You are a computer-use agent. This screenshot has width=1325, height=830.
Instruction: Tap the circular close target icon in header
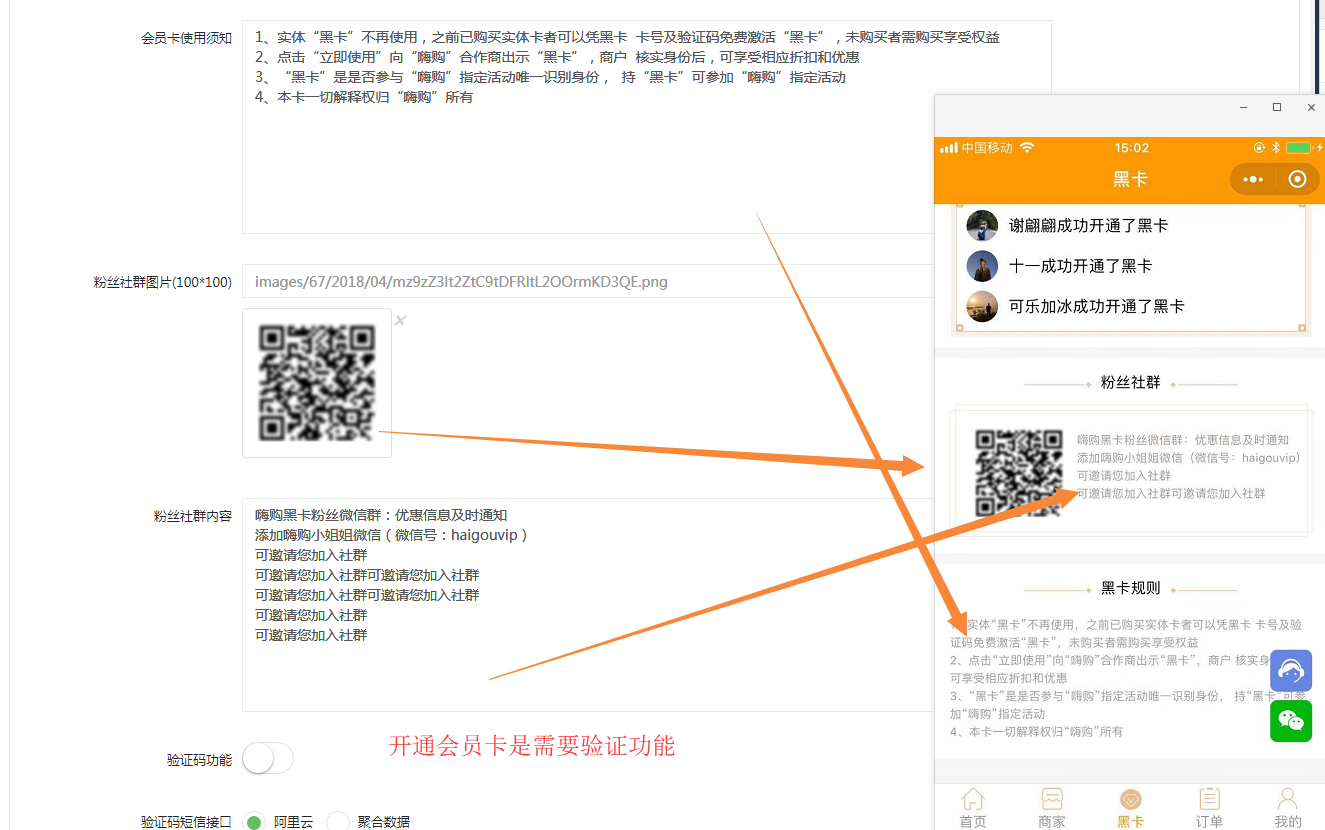pyautogui.click(x=1297, y=180)
